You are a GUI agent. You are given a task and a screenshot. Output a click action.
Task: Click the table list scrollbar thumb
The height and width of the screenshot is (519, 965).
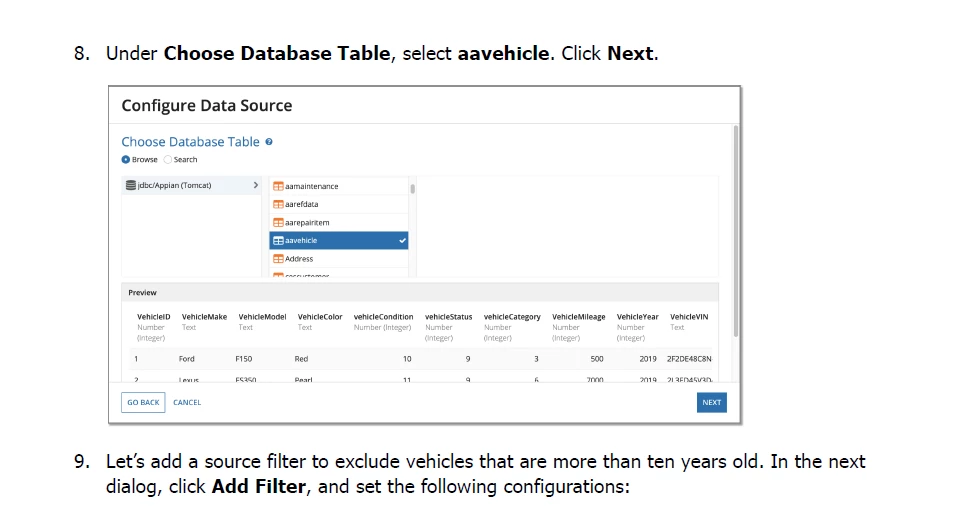[412, 188]
